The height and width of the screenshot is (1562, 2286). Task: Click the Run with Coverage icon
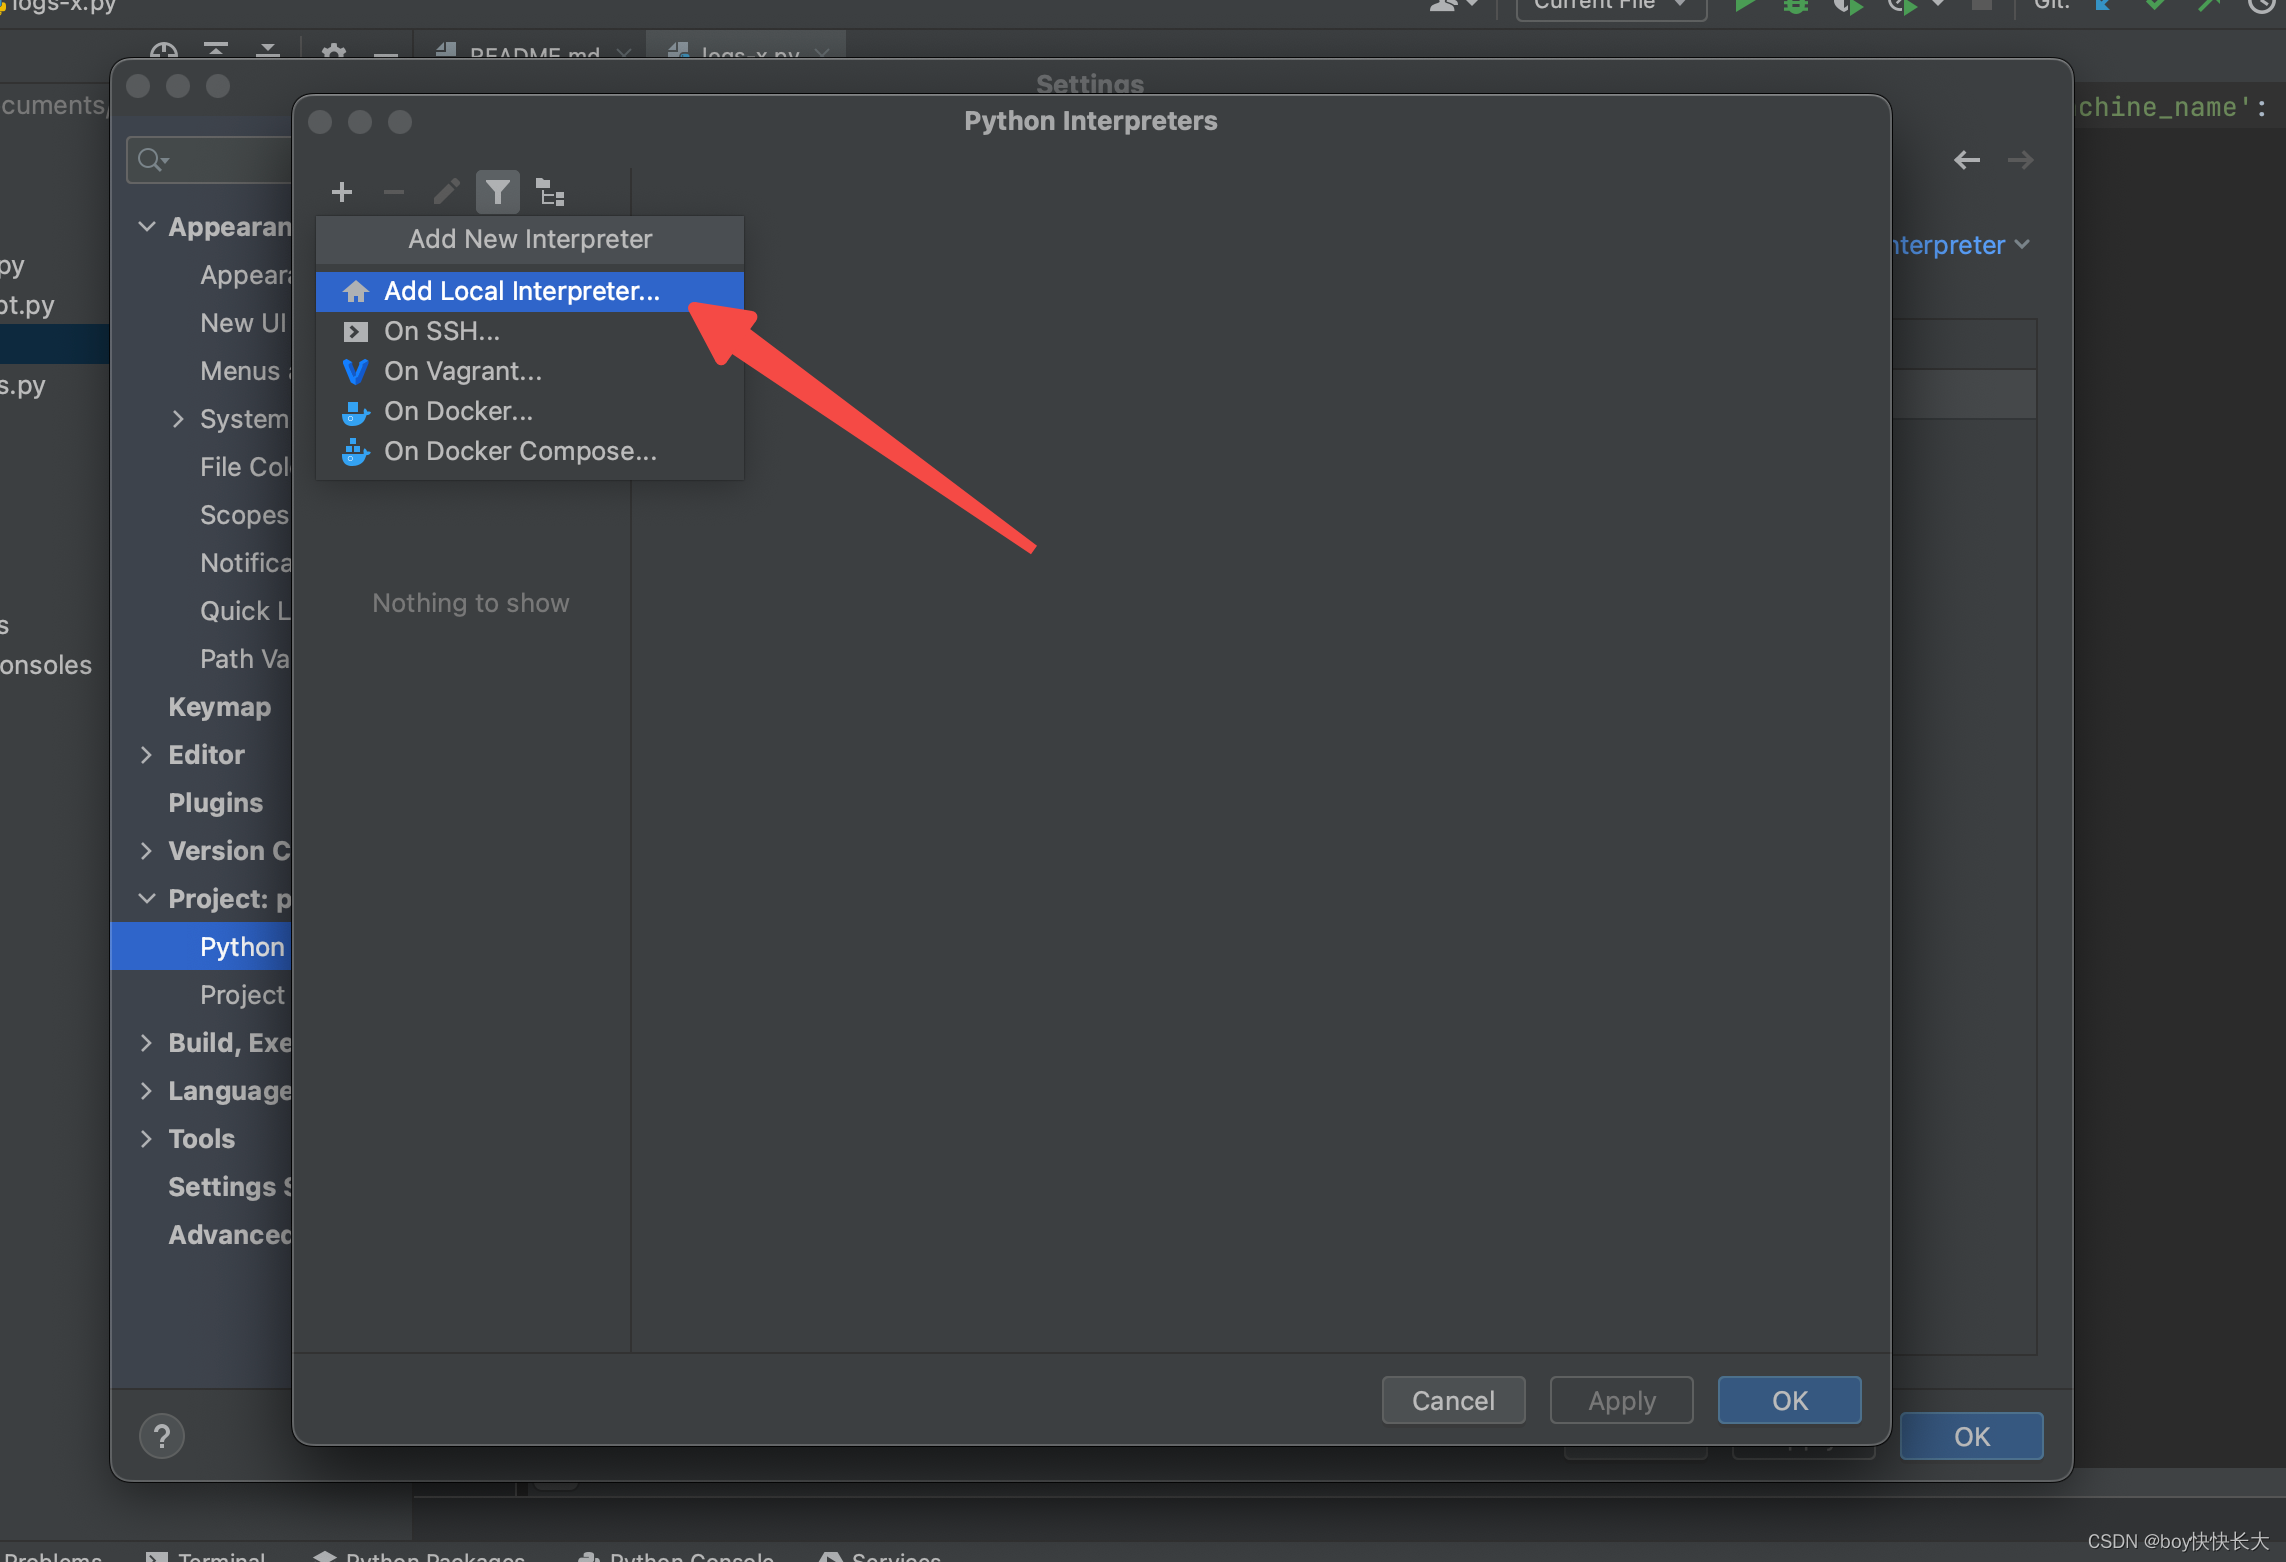point(1848,6)
